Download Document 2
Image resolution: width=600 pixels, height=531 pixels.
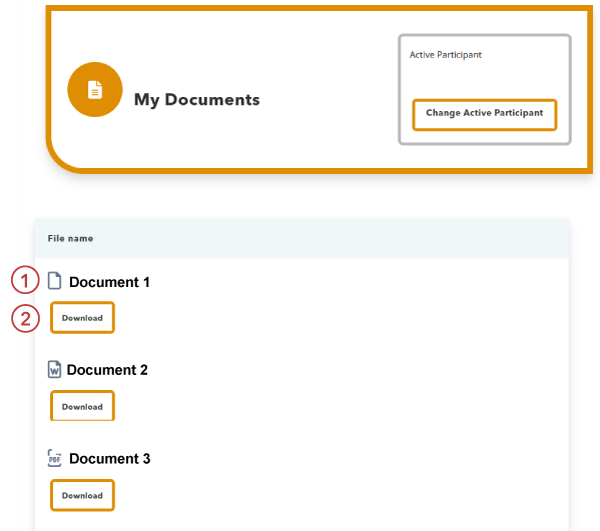82,406
